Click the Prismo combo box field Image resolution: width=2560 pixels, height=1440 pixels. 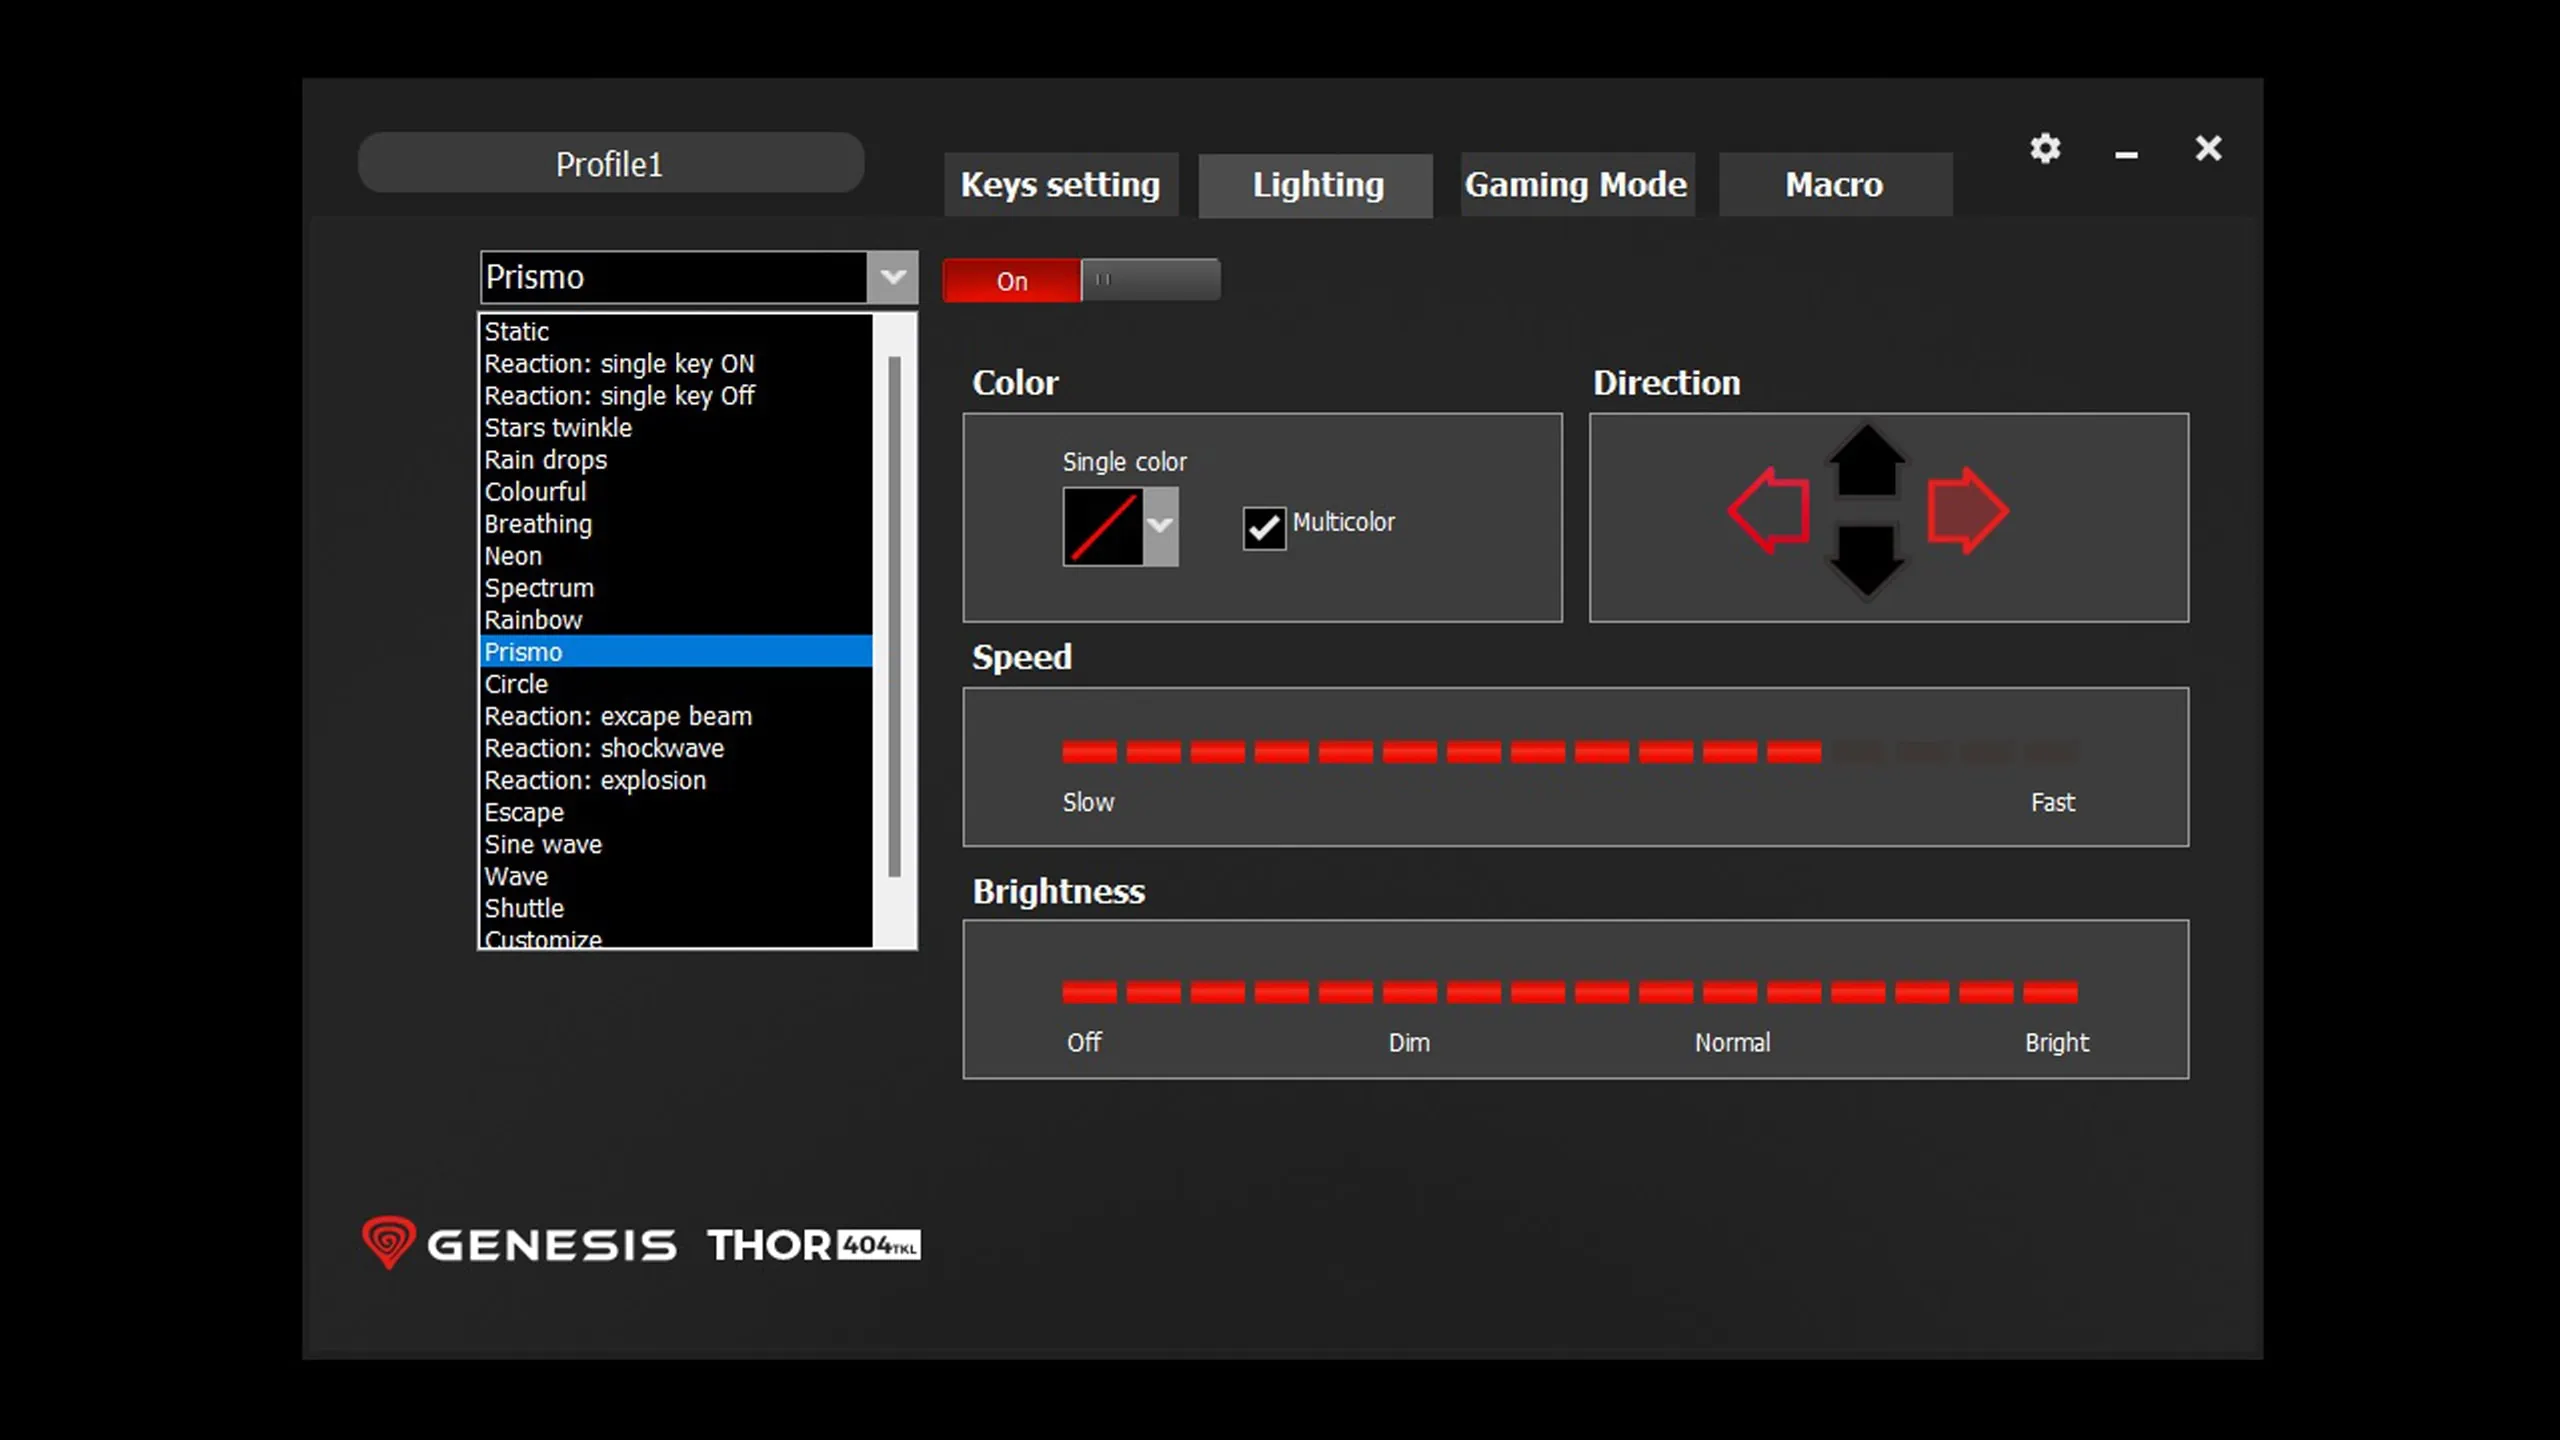pos(673,277)
